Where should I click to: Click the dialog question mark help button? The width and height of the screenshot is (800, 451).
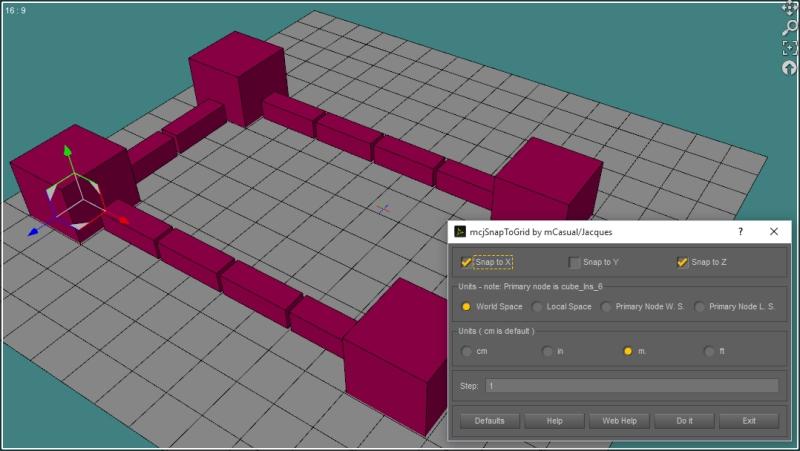point(740,232)
